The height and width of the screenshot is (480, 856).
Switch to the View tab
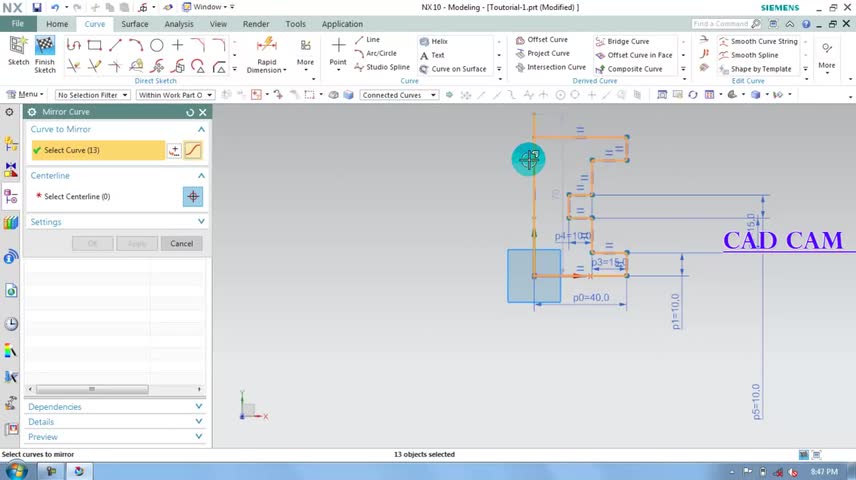[218, 24]
